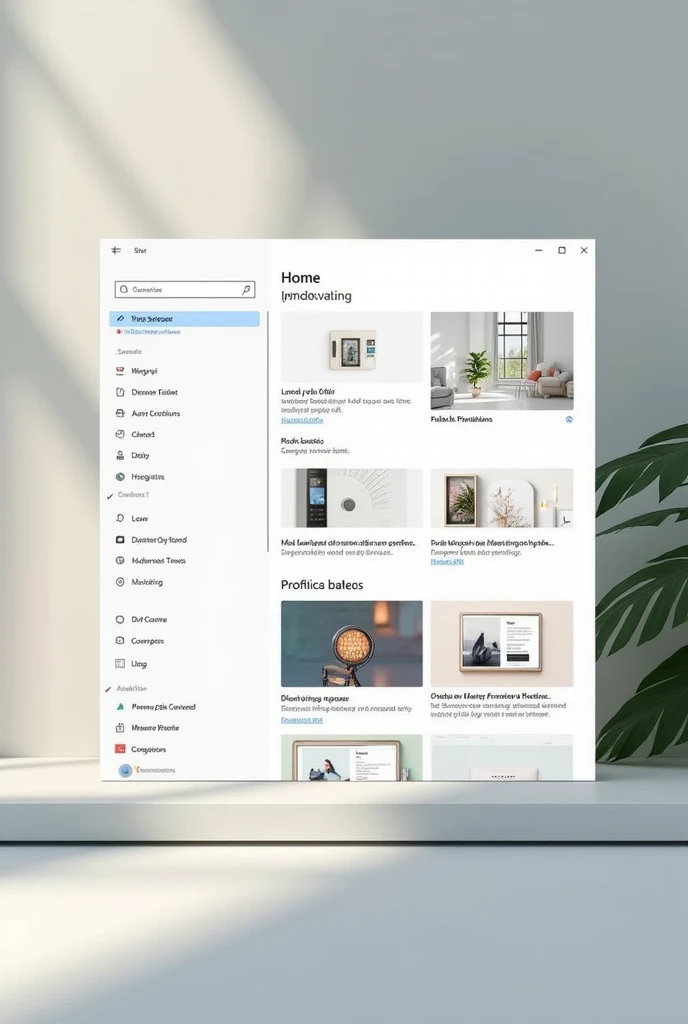Click the printer icon beside Auto Creations
The image size is (688, 1024).
tap(120, 413)
